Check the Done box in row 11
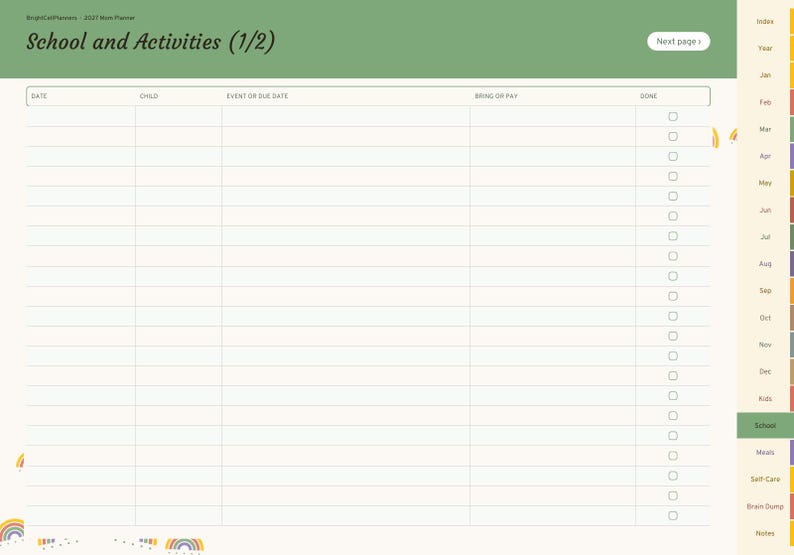This screenshot has width=794, height=555. click(x=673, y=316)
